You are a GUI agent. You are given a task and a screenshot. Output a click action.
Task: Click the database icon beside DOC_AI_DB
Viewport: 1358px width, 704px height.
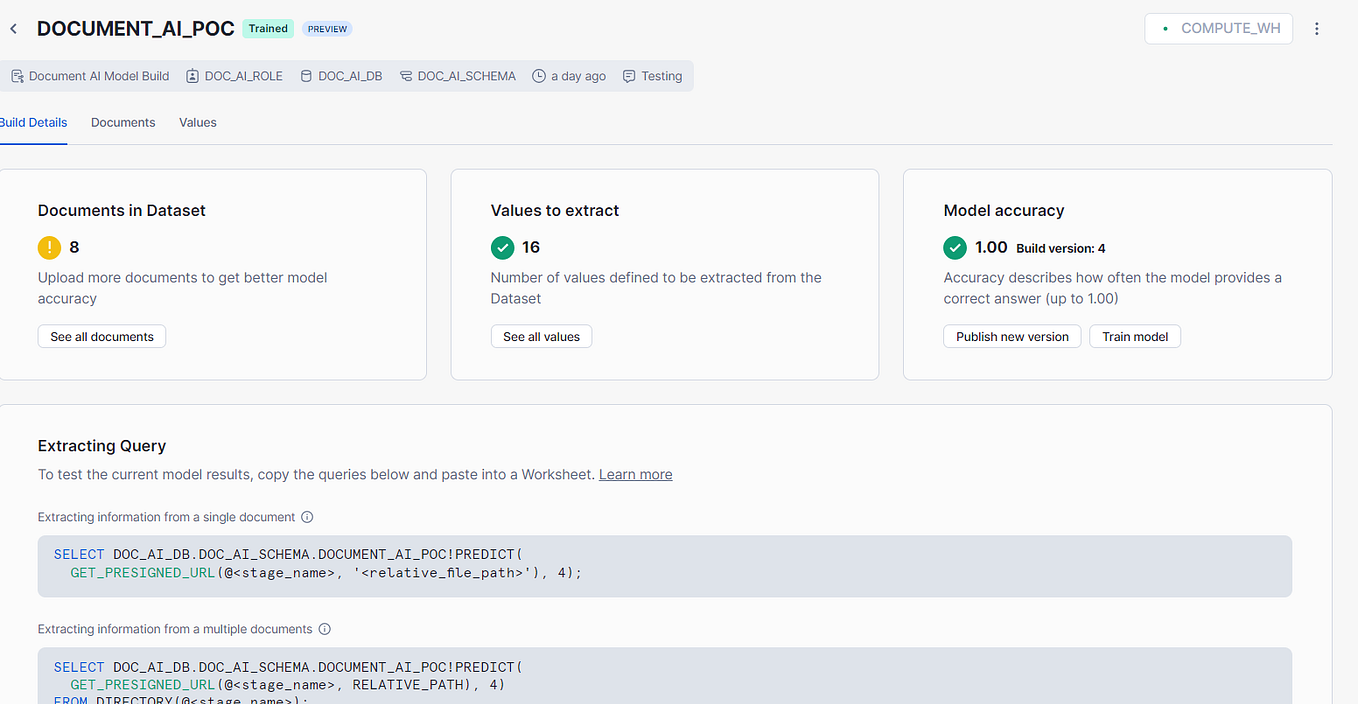pos(308,75)
